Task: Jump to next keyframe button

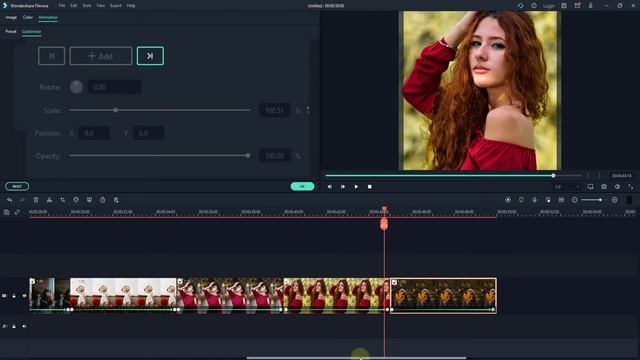Action: 150,56
